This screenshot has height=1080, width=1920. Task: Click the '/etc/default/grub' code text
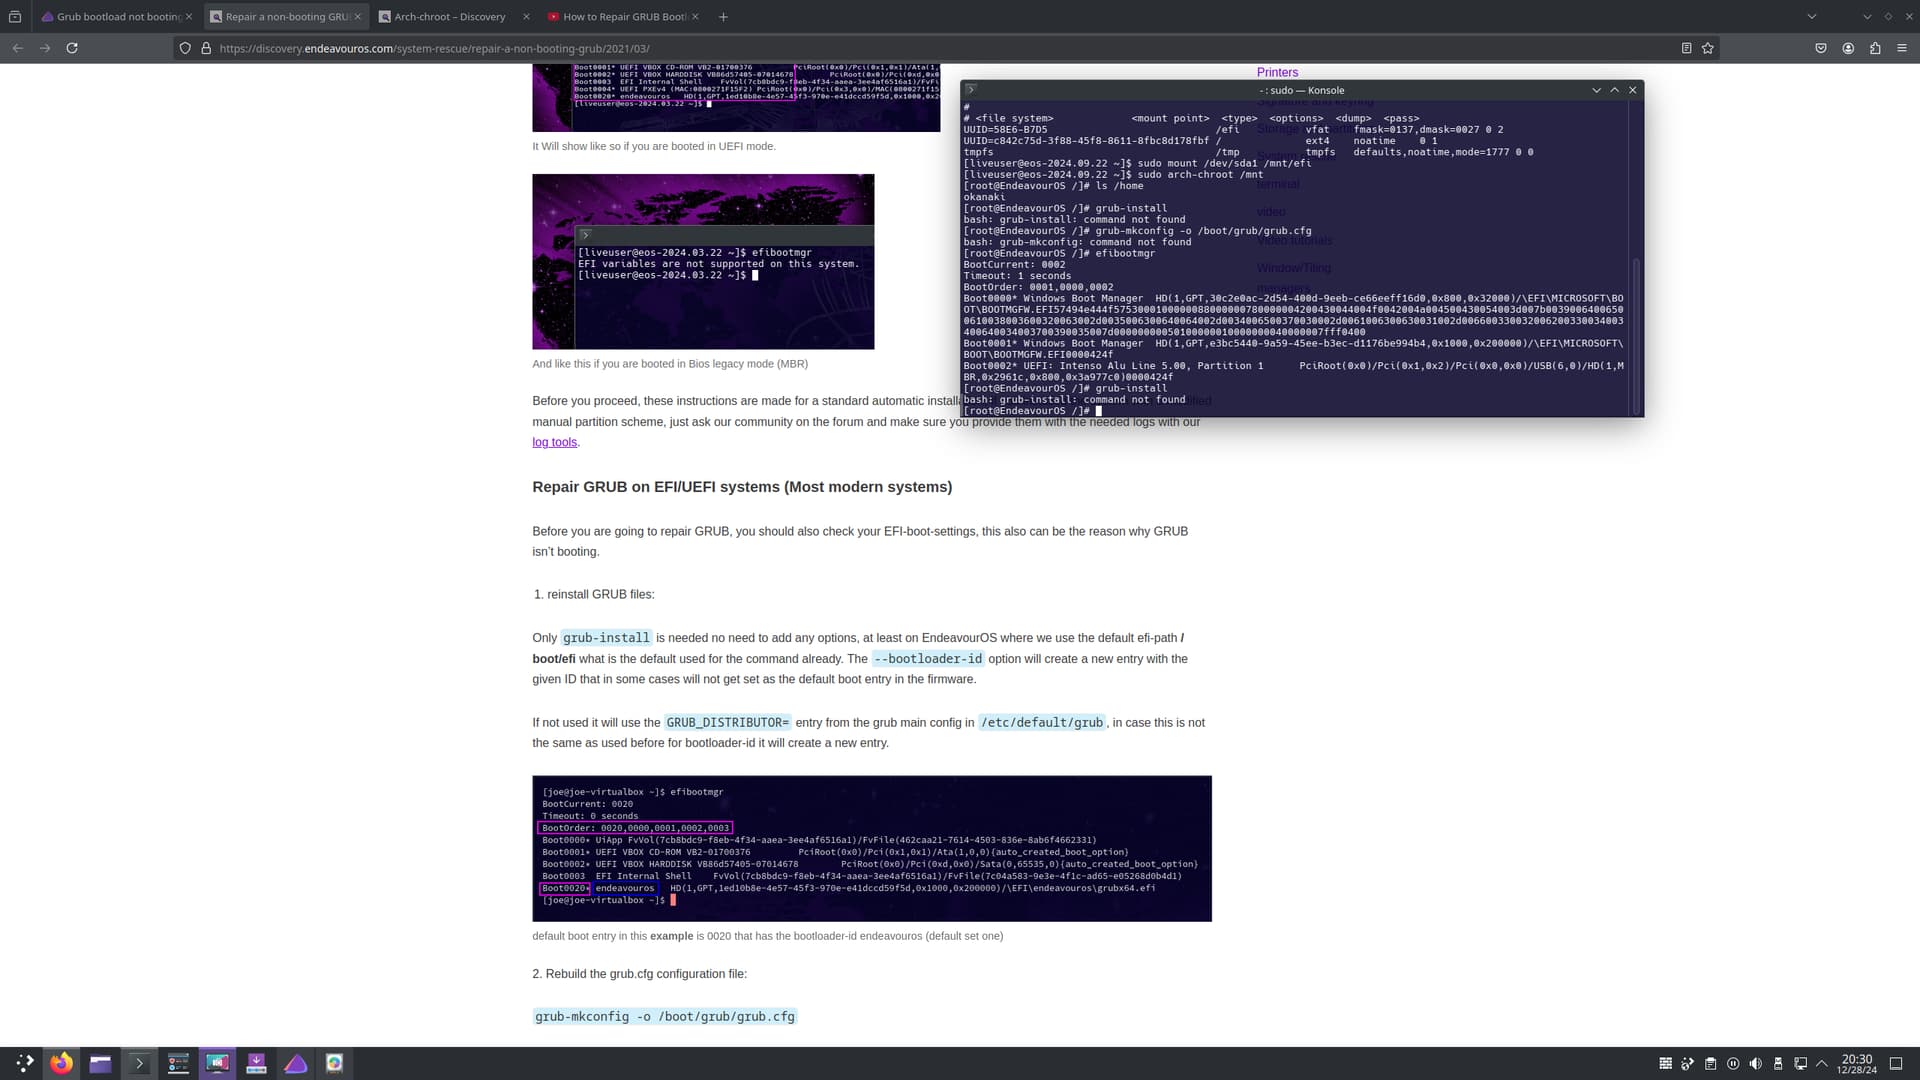click(1041, 723)
